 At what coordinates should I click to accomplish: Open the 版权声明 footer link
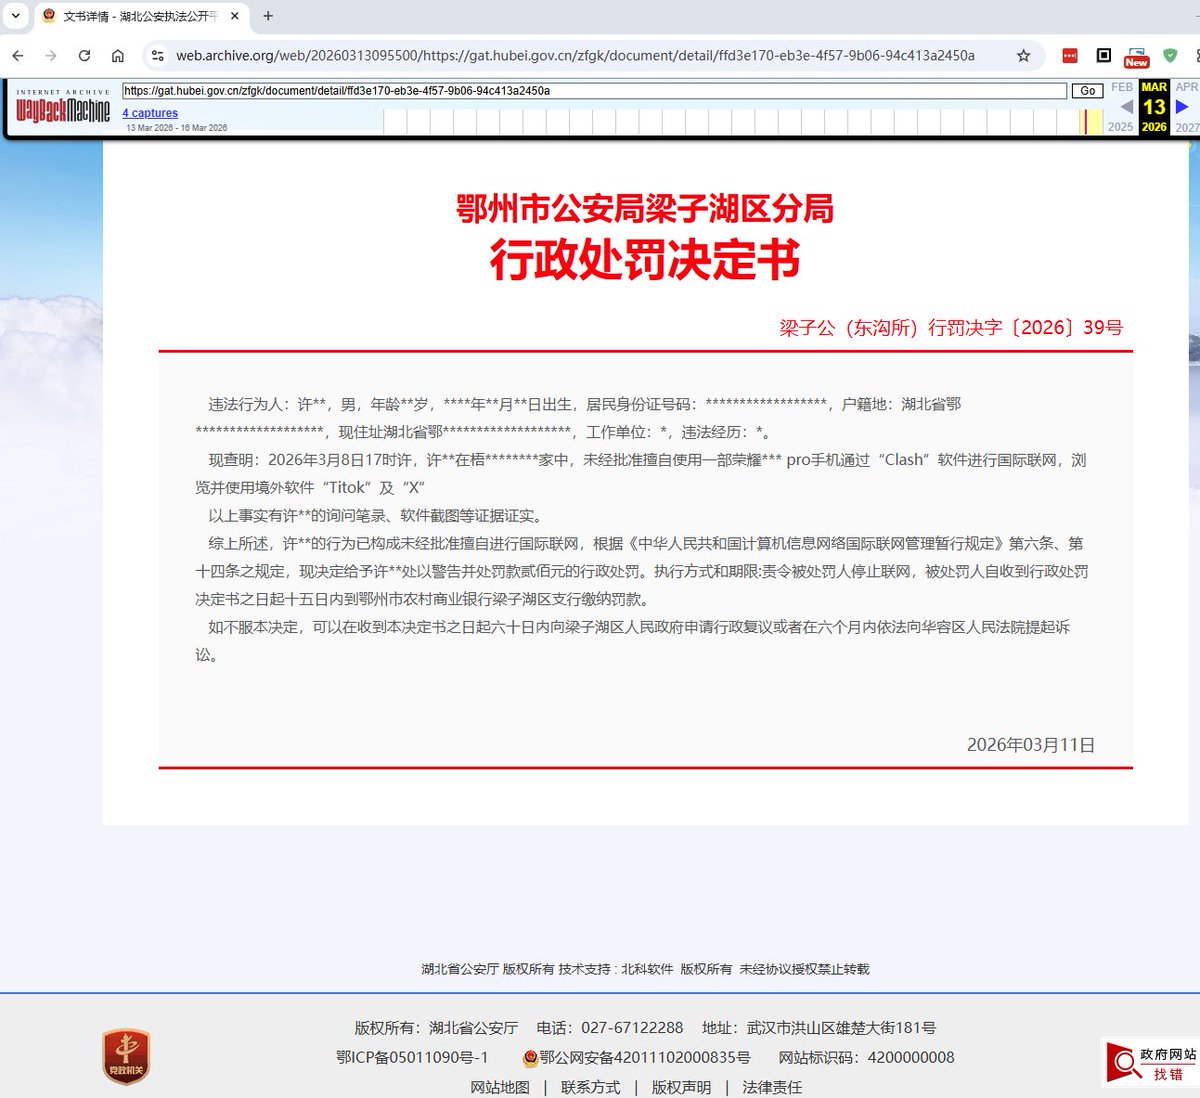681,1087
